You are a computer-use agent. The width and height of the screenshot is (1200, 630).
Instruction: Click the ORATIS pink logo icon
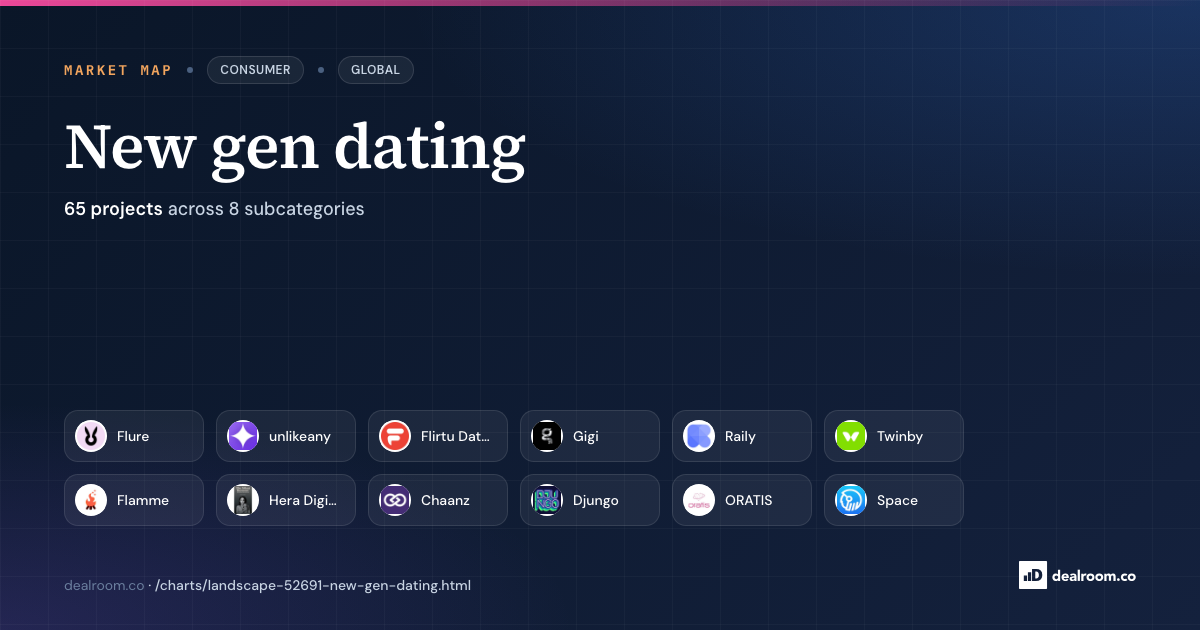tap(699, 500)
